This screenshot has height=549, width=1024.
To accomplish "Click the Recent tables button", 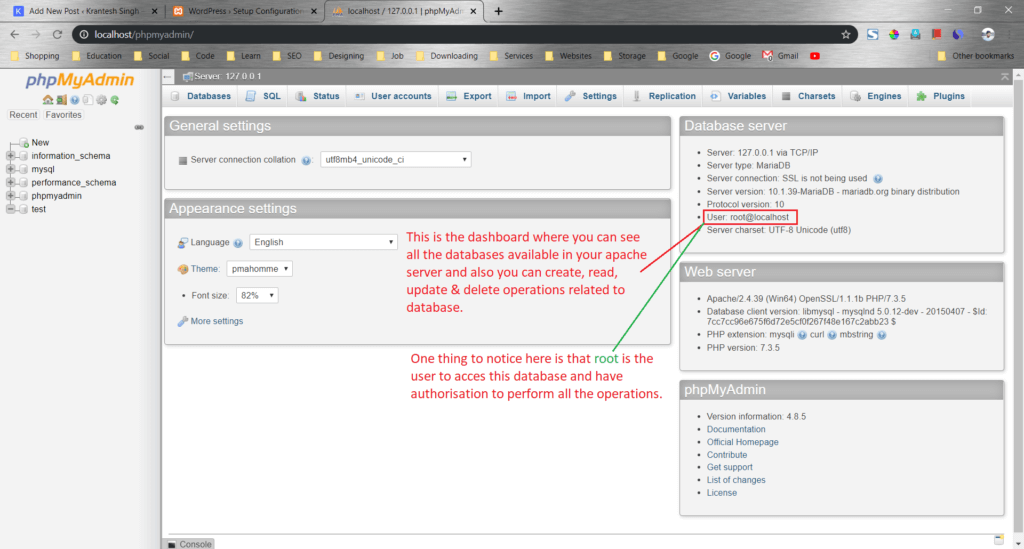I will [23, 115].
